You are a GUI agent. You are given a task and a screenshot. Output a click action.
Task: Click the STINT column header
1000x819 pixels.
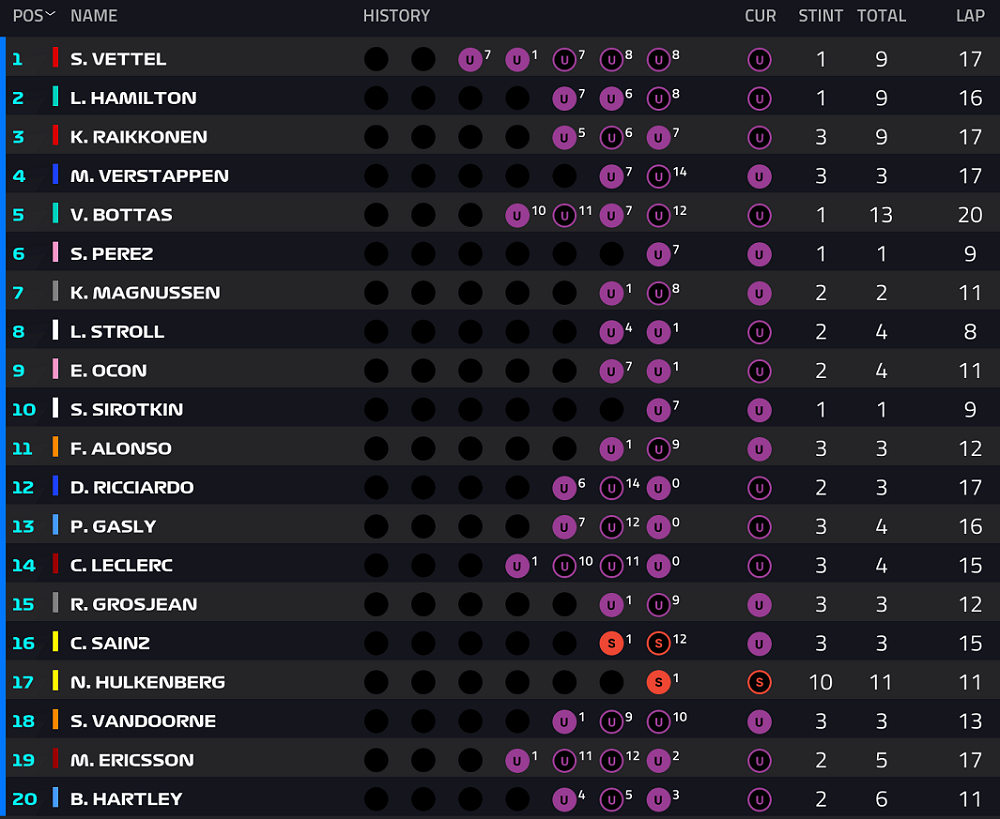[x=820, y=15]
